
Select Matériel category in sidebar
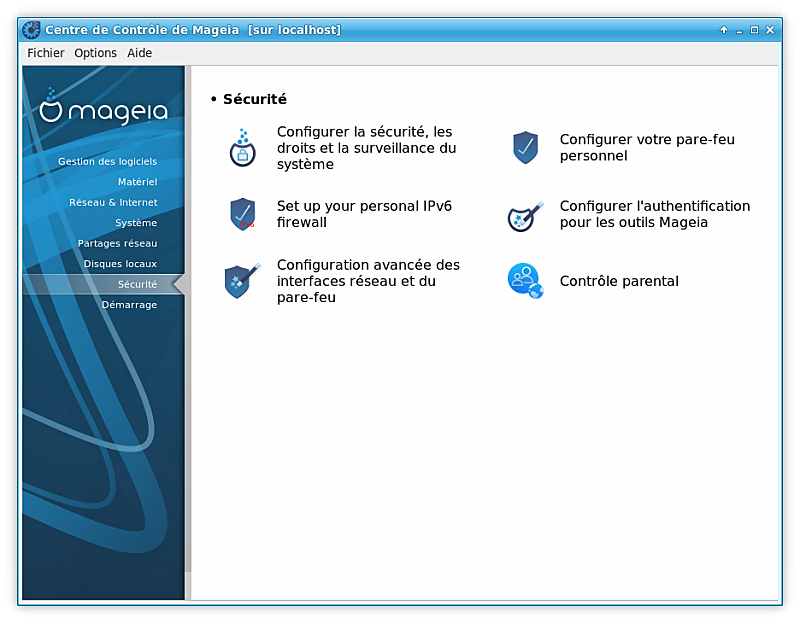[138, 182]
